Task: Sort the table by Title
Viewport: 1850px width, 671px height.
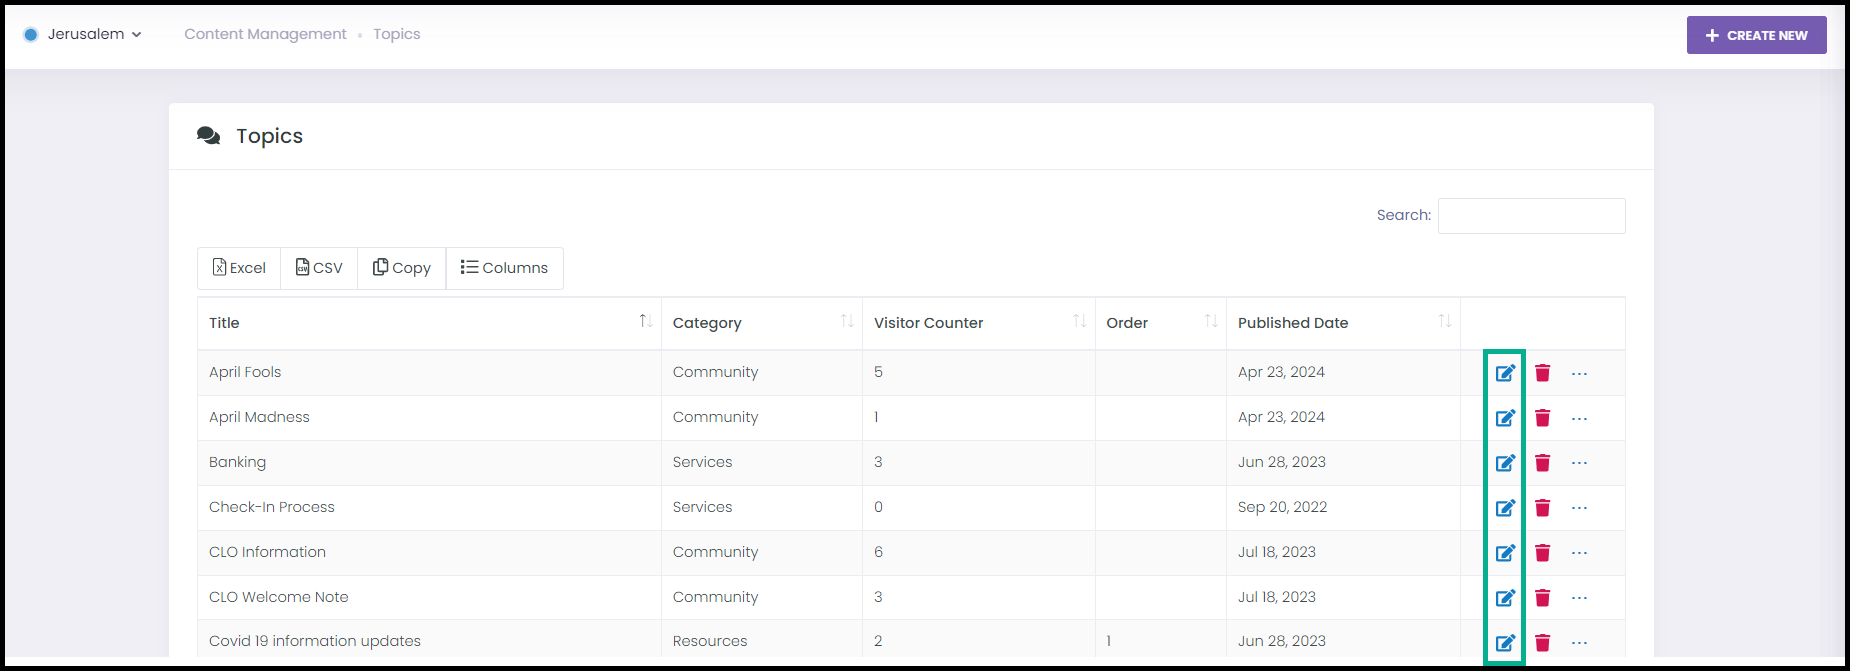Action: 429,323
